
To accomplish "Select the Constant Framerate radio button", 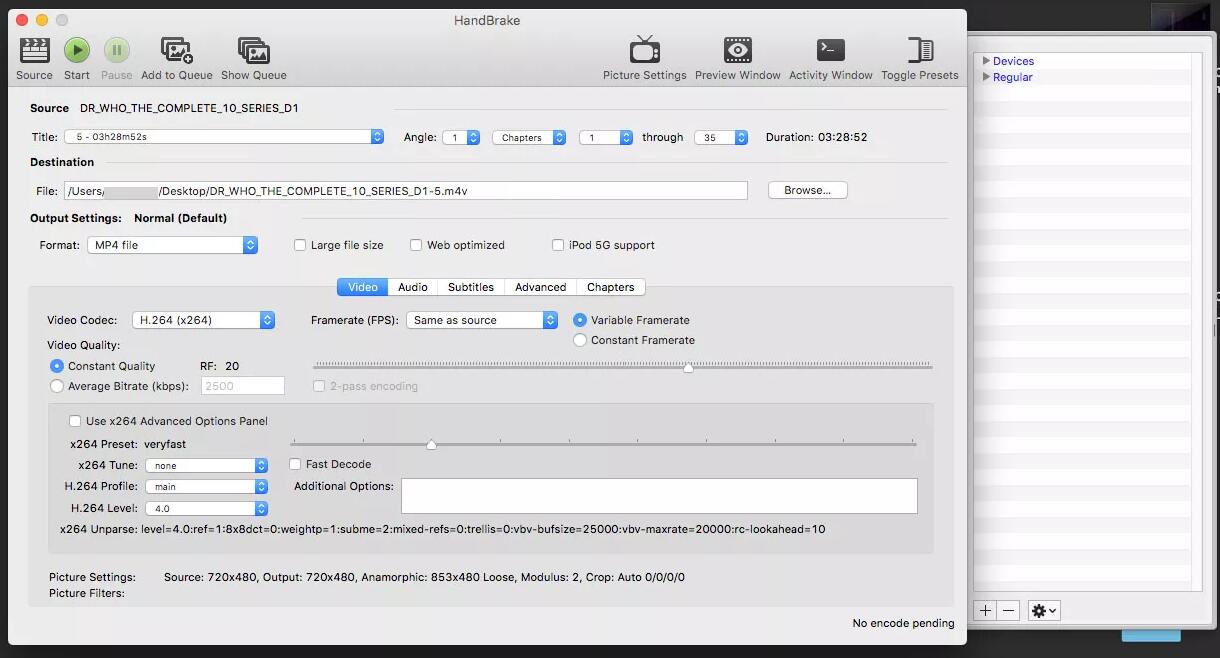I will 580,340.
